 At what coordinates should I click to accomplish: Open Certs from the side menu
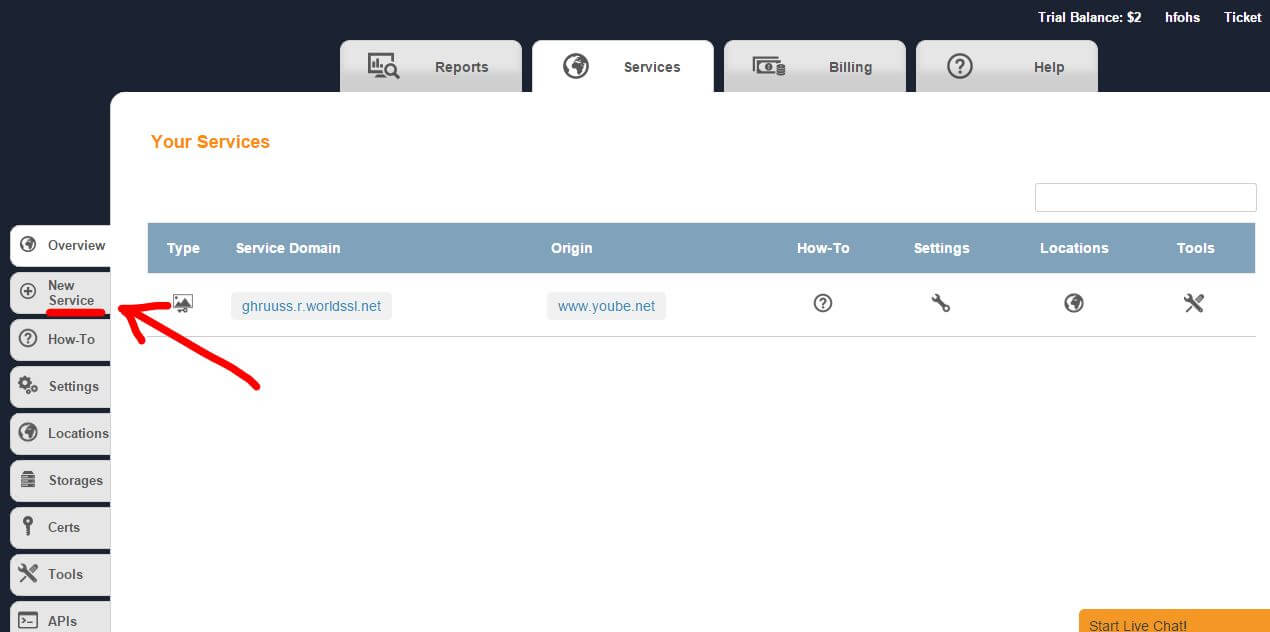pyautogui.click(x=61, y=527)
